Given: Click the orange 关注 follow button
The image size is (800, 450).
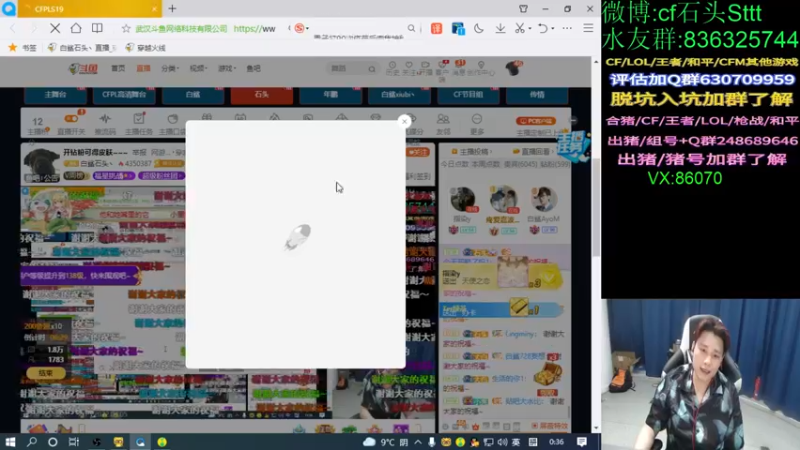Looking at the screenshot, I should coord(418,152).
